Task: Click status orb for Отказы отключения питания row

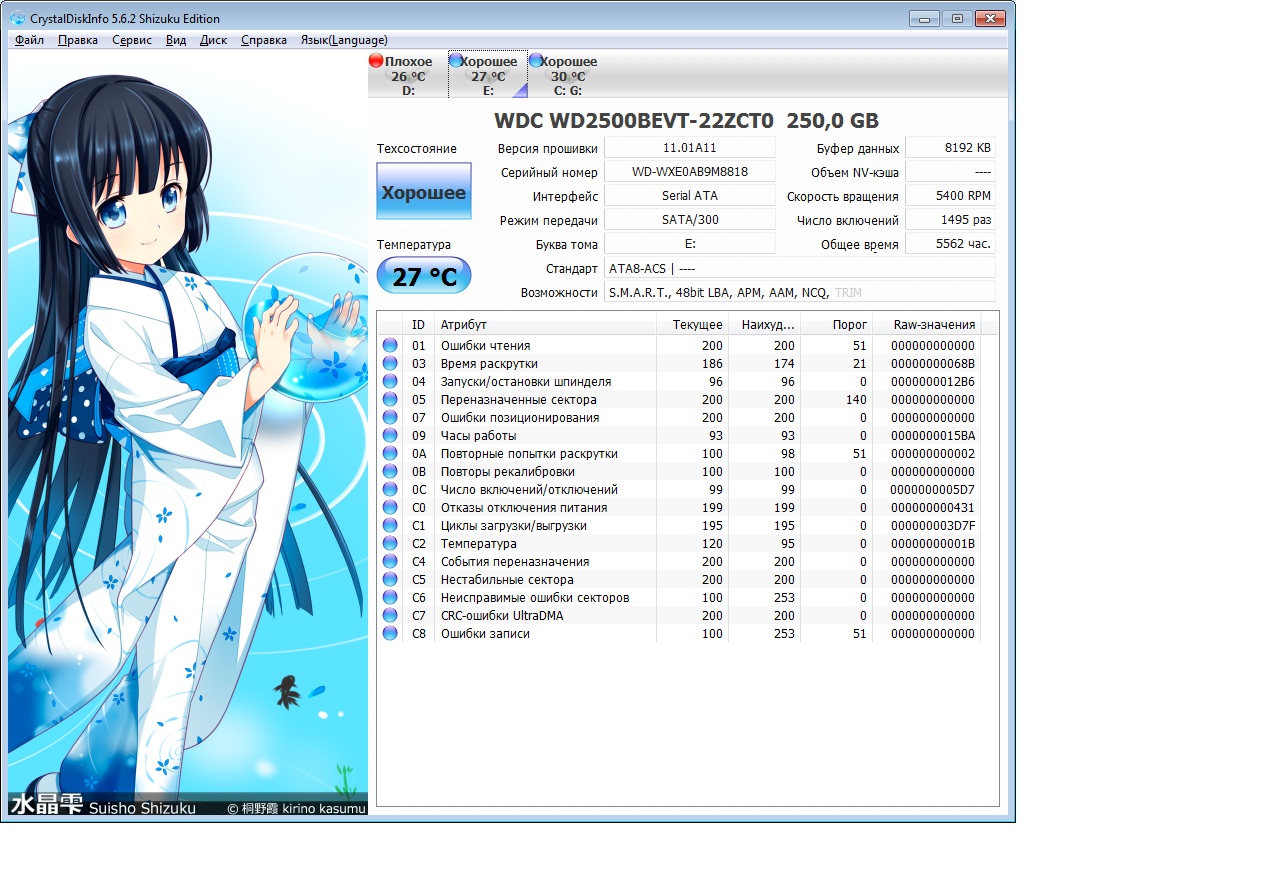Action: click(x=390, y=508)
